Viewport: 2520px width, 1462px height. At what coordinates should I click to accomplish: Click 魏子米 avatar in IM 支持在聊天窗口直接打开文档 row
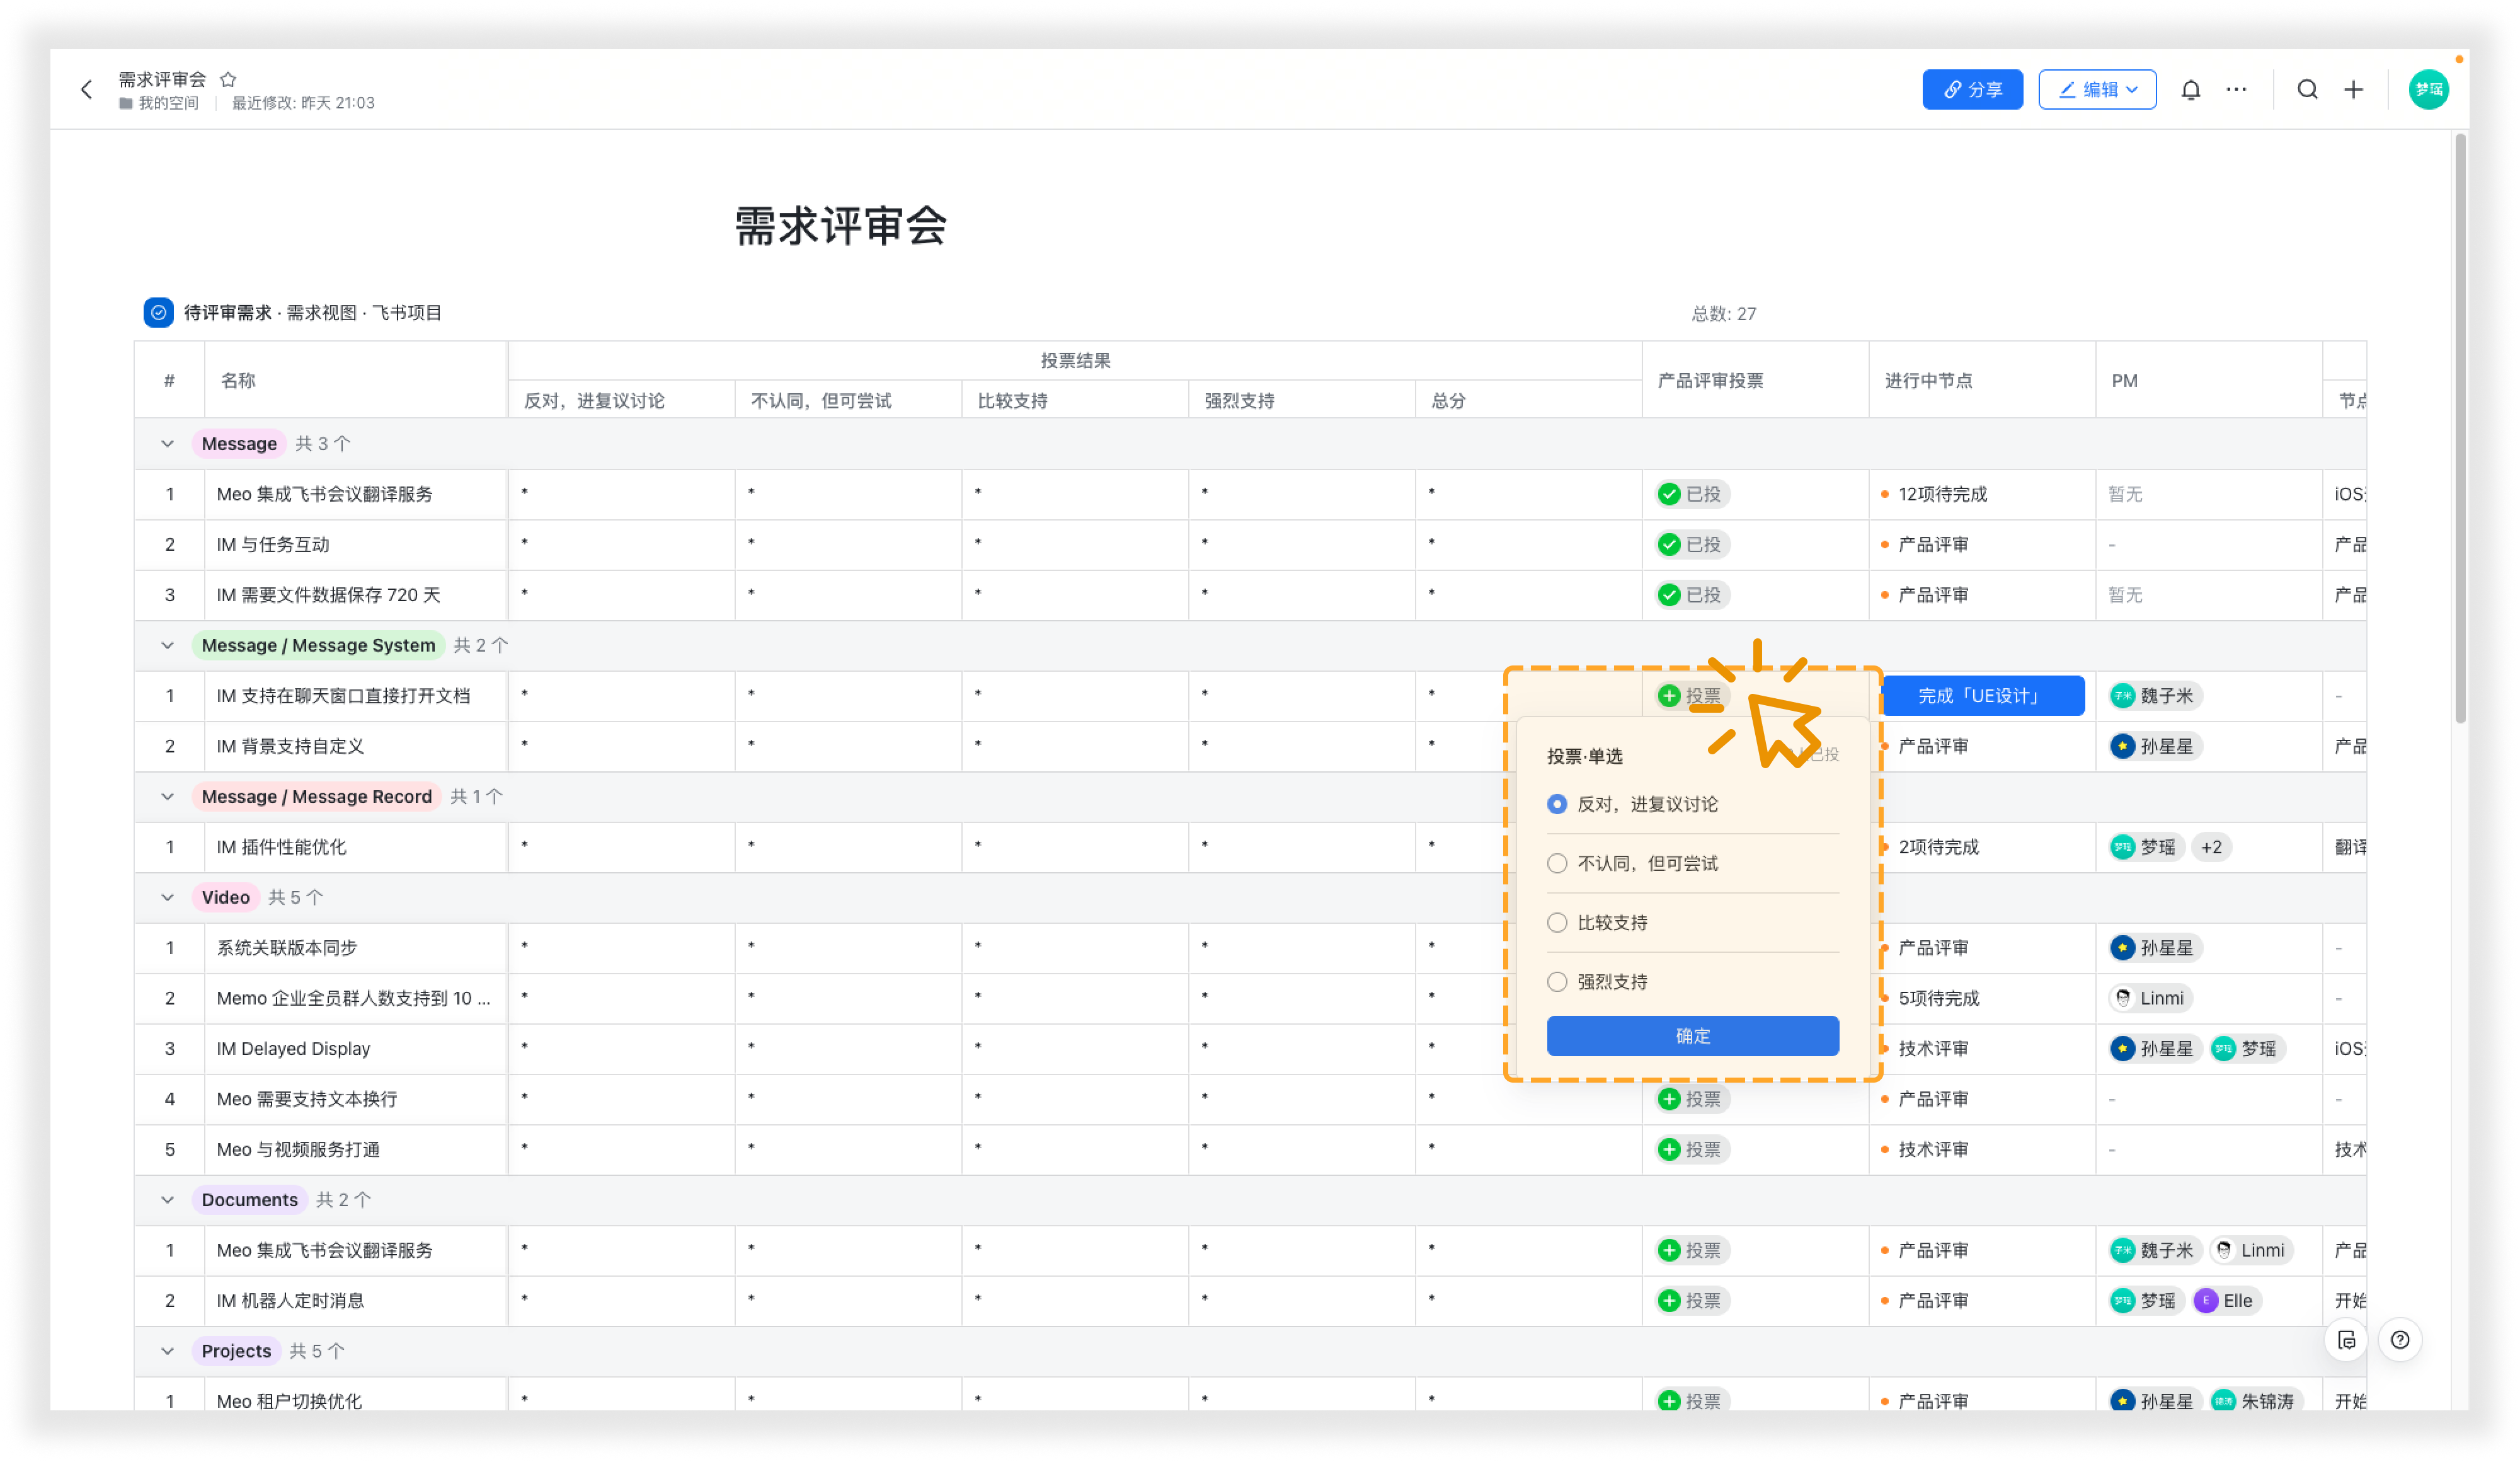[2122, 696]
